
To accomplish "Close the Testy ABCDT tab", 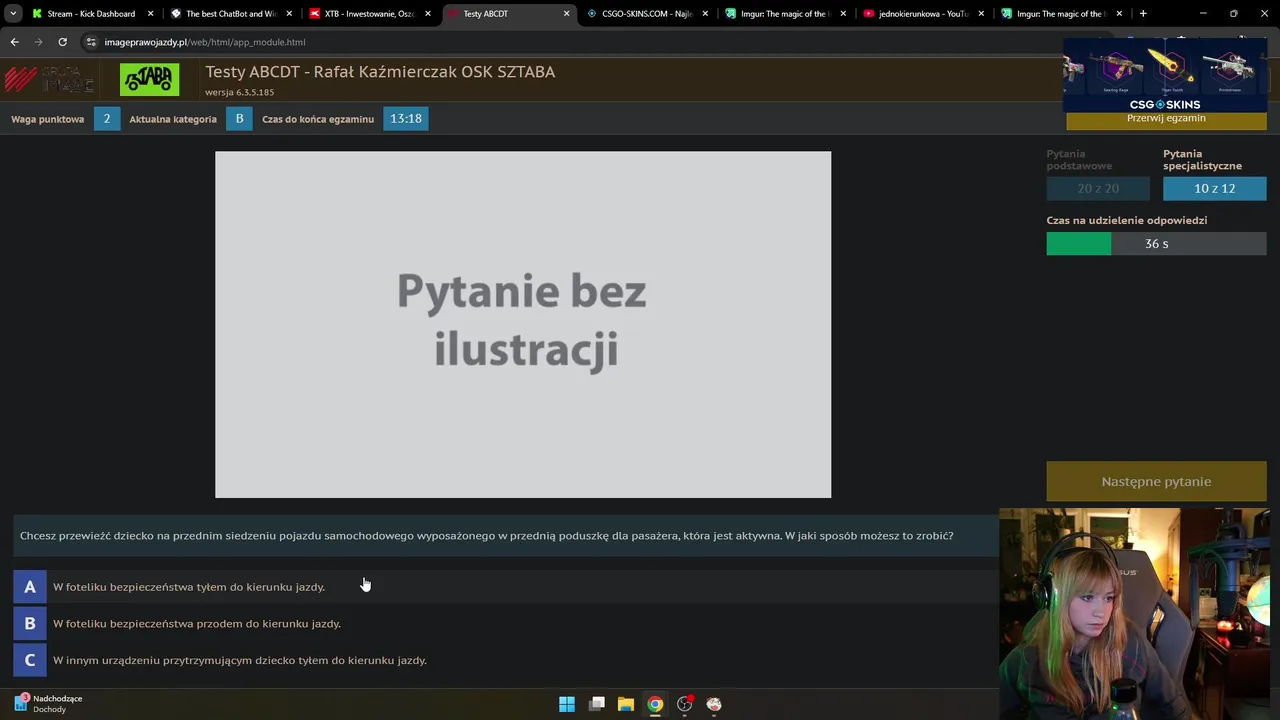I will [566, 14].
